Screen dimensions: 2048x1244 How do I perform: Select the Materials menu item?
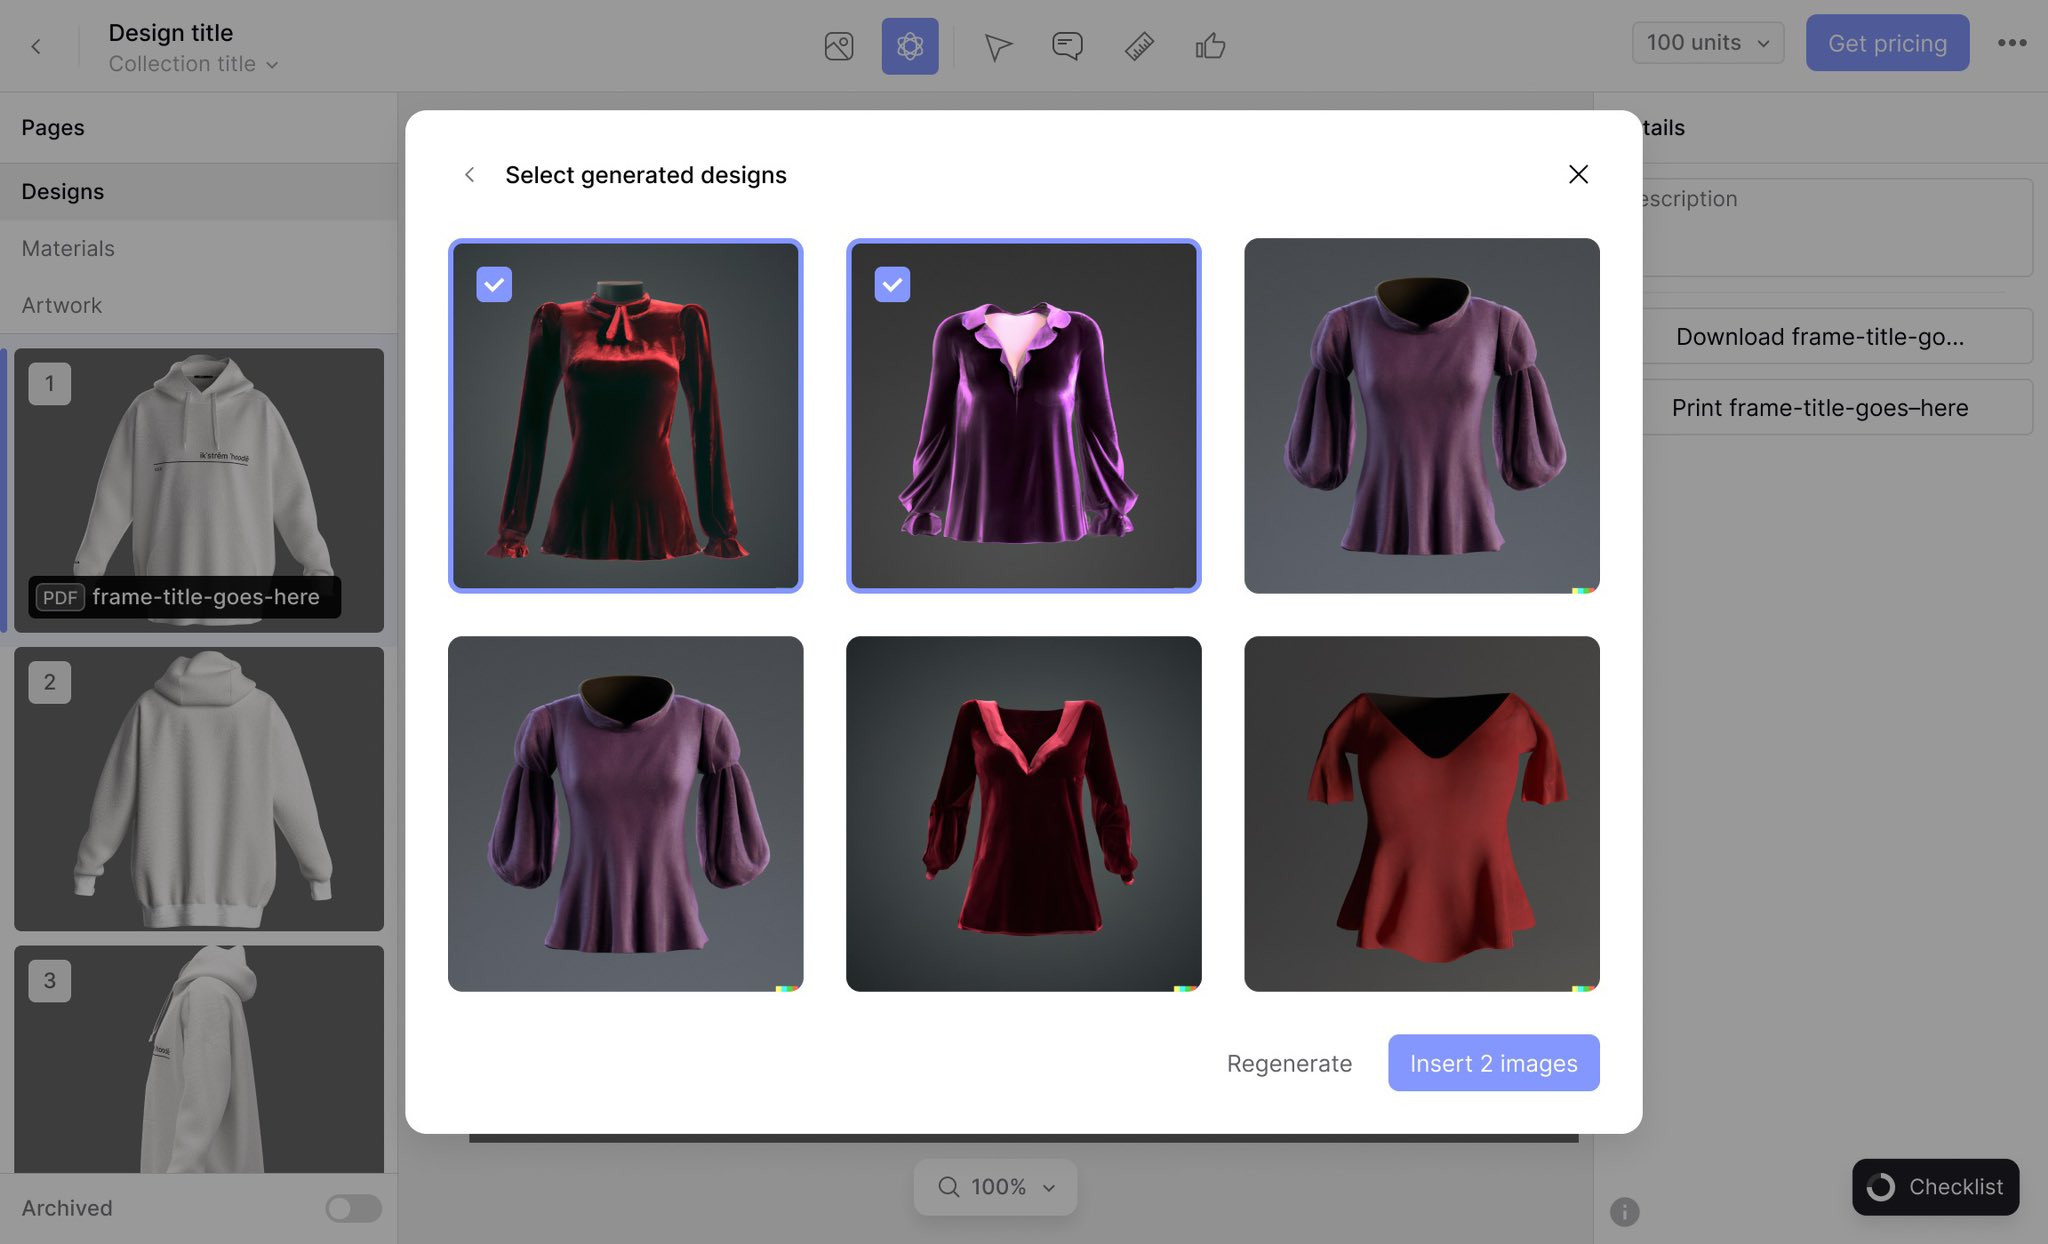pyautogui.click(x=67, y=247)
